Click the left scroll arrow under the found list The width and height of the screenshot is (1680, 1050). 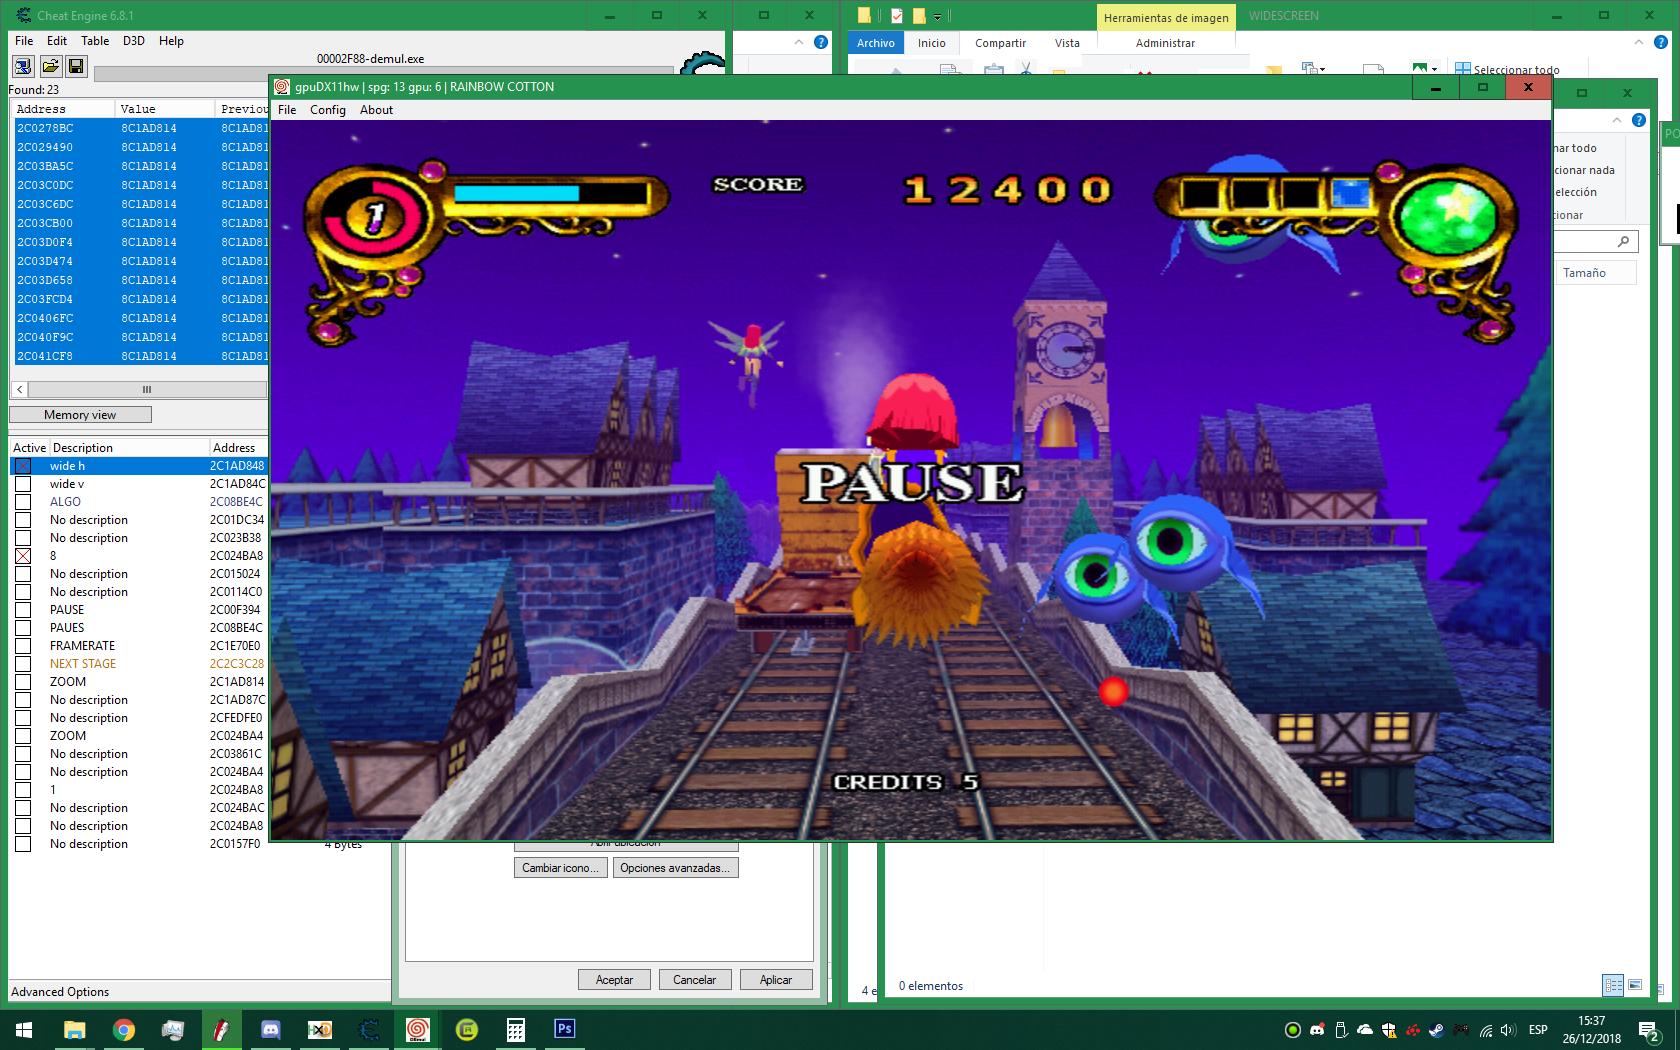pyautogui.click(x=20, y=390)
